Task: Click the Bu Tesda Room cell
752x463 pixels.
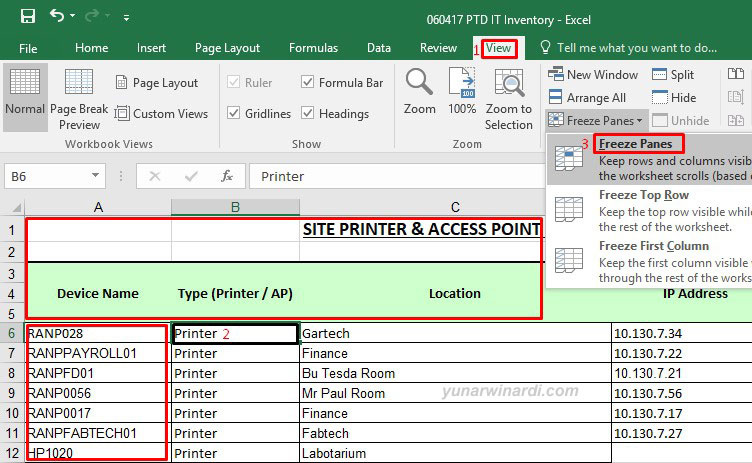Action: (455, 373)
